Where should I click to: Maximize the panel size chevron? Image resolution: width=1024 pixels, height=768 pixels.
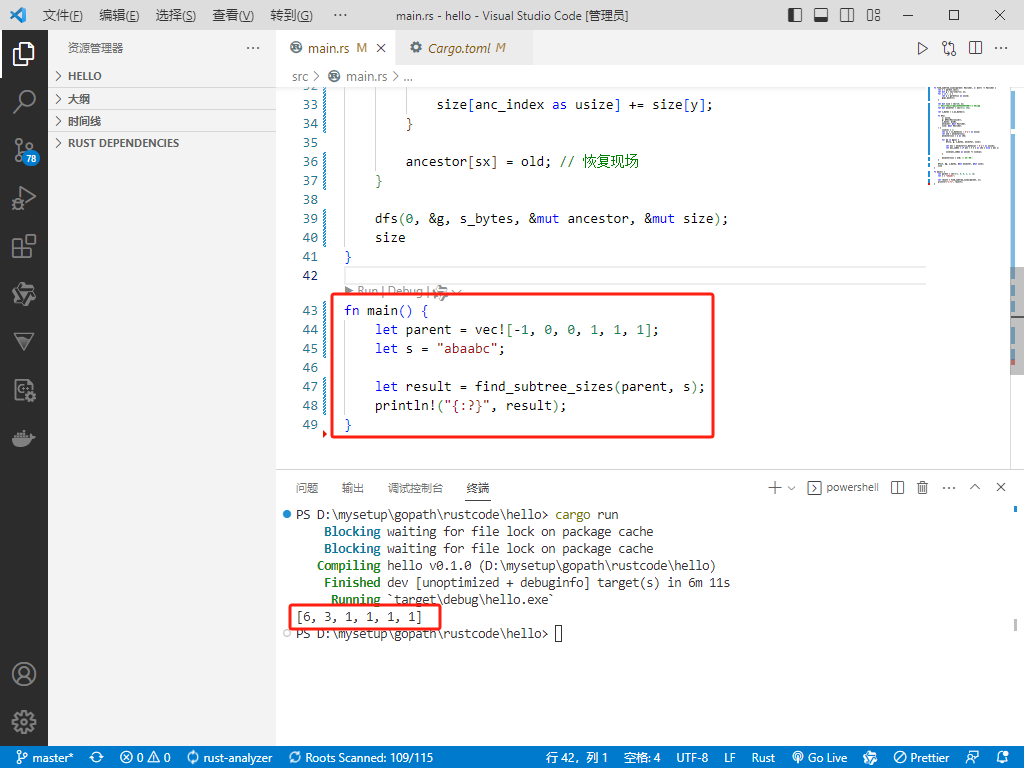click(975, 487)
